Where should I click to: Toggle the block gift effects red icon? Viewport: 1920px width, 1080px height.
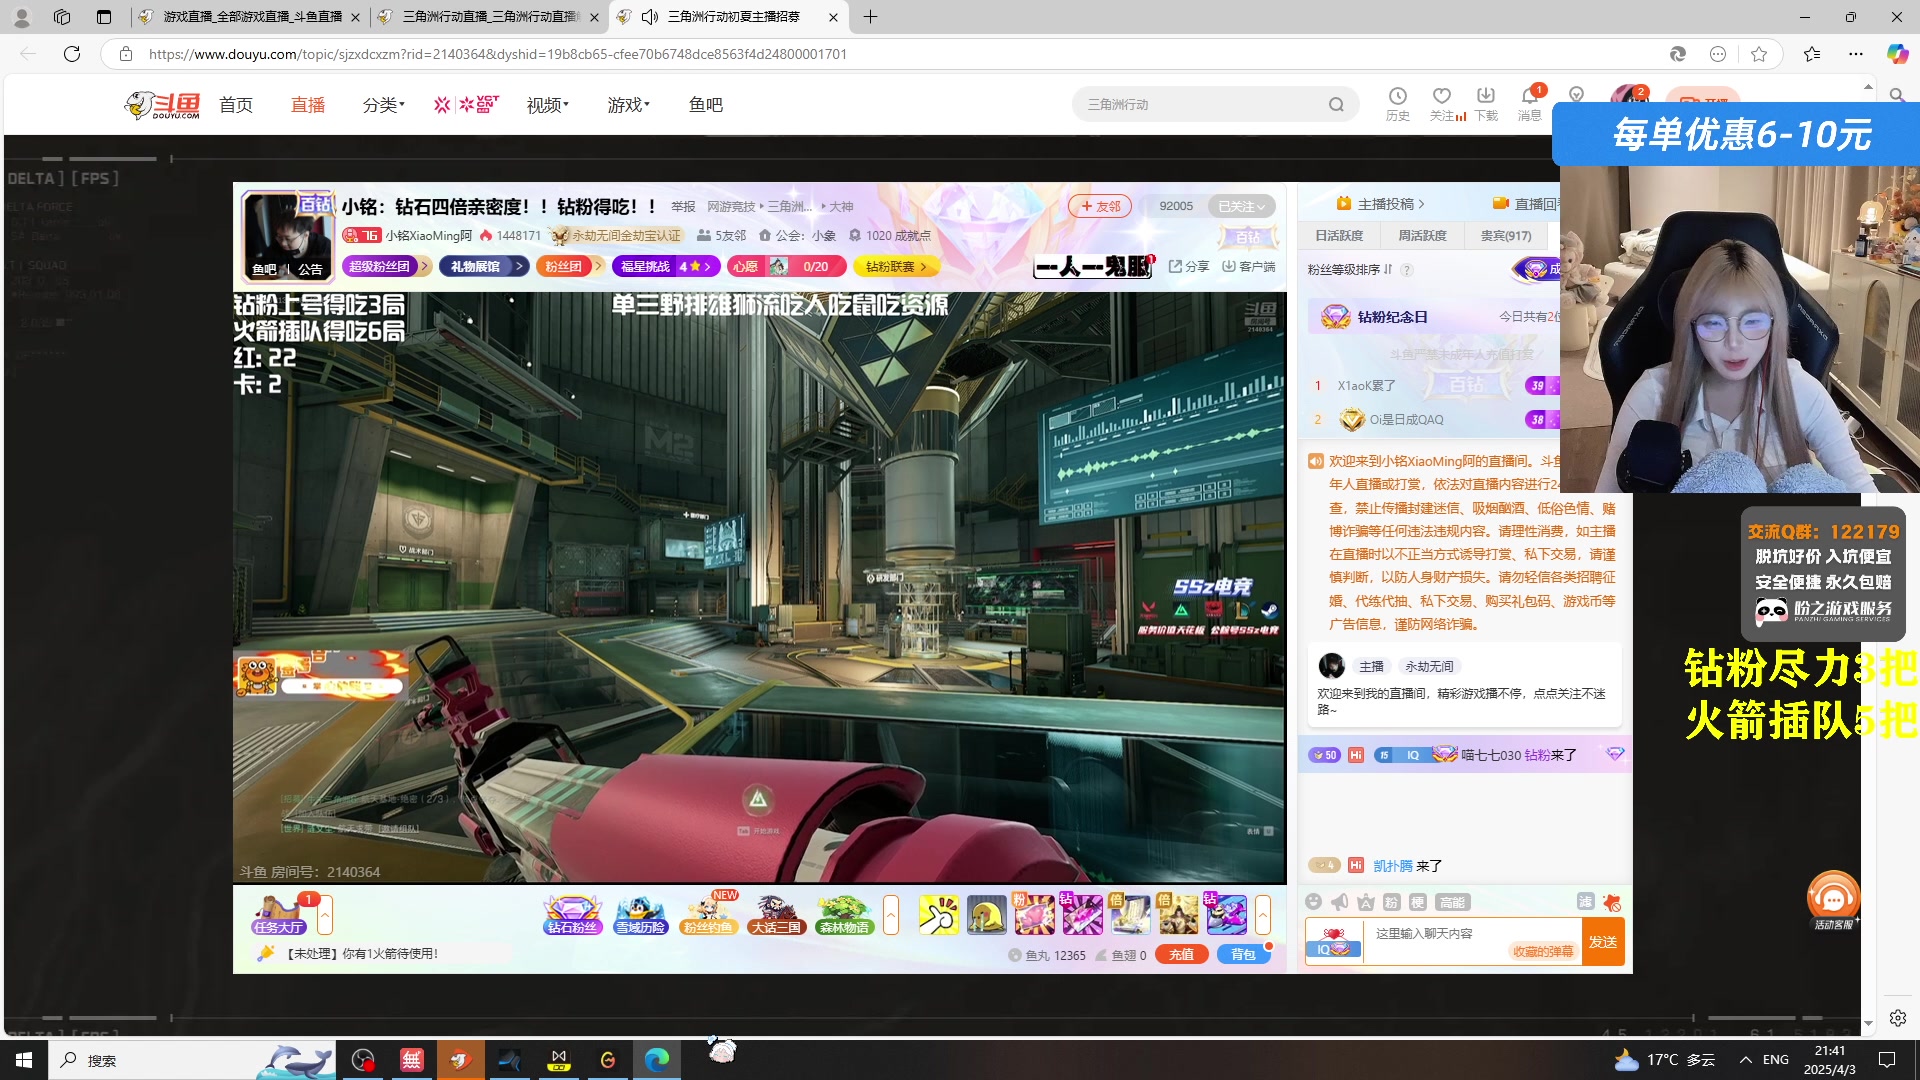point(1611,902)
